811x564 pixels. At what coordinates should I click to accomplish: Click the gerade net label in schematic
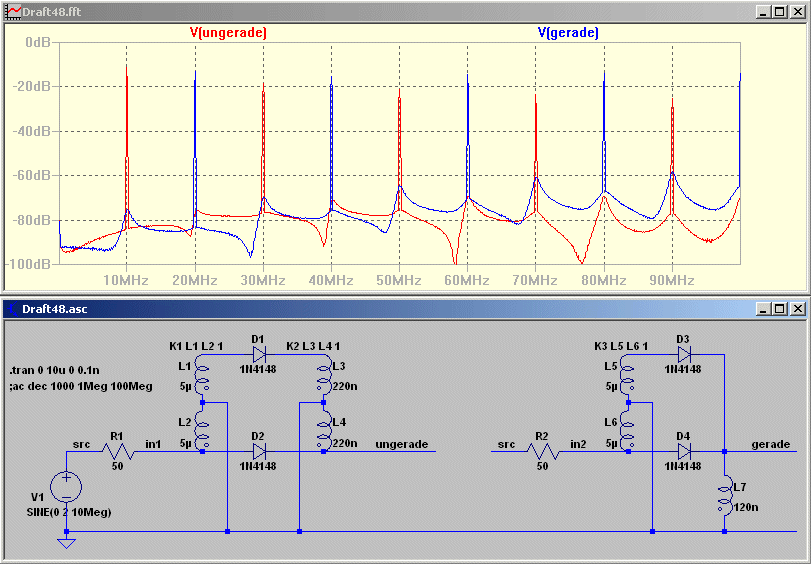(771, 444)
